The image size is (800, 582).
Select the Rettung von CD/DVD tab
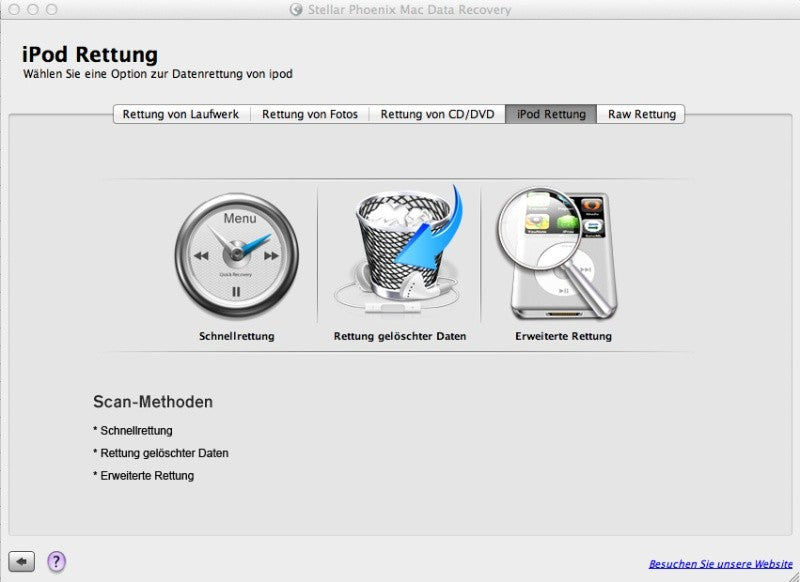pos(437,114)
